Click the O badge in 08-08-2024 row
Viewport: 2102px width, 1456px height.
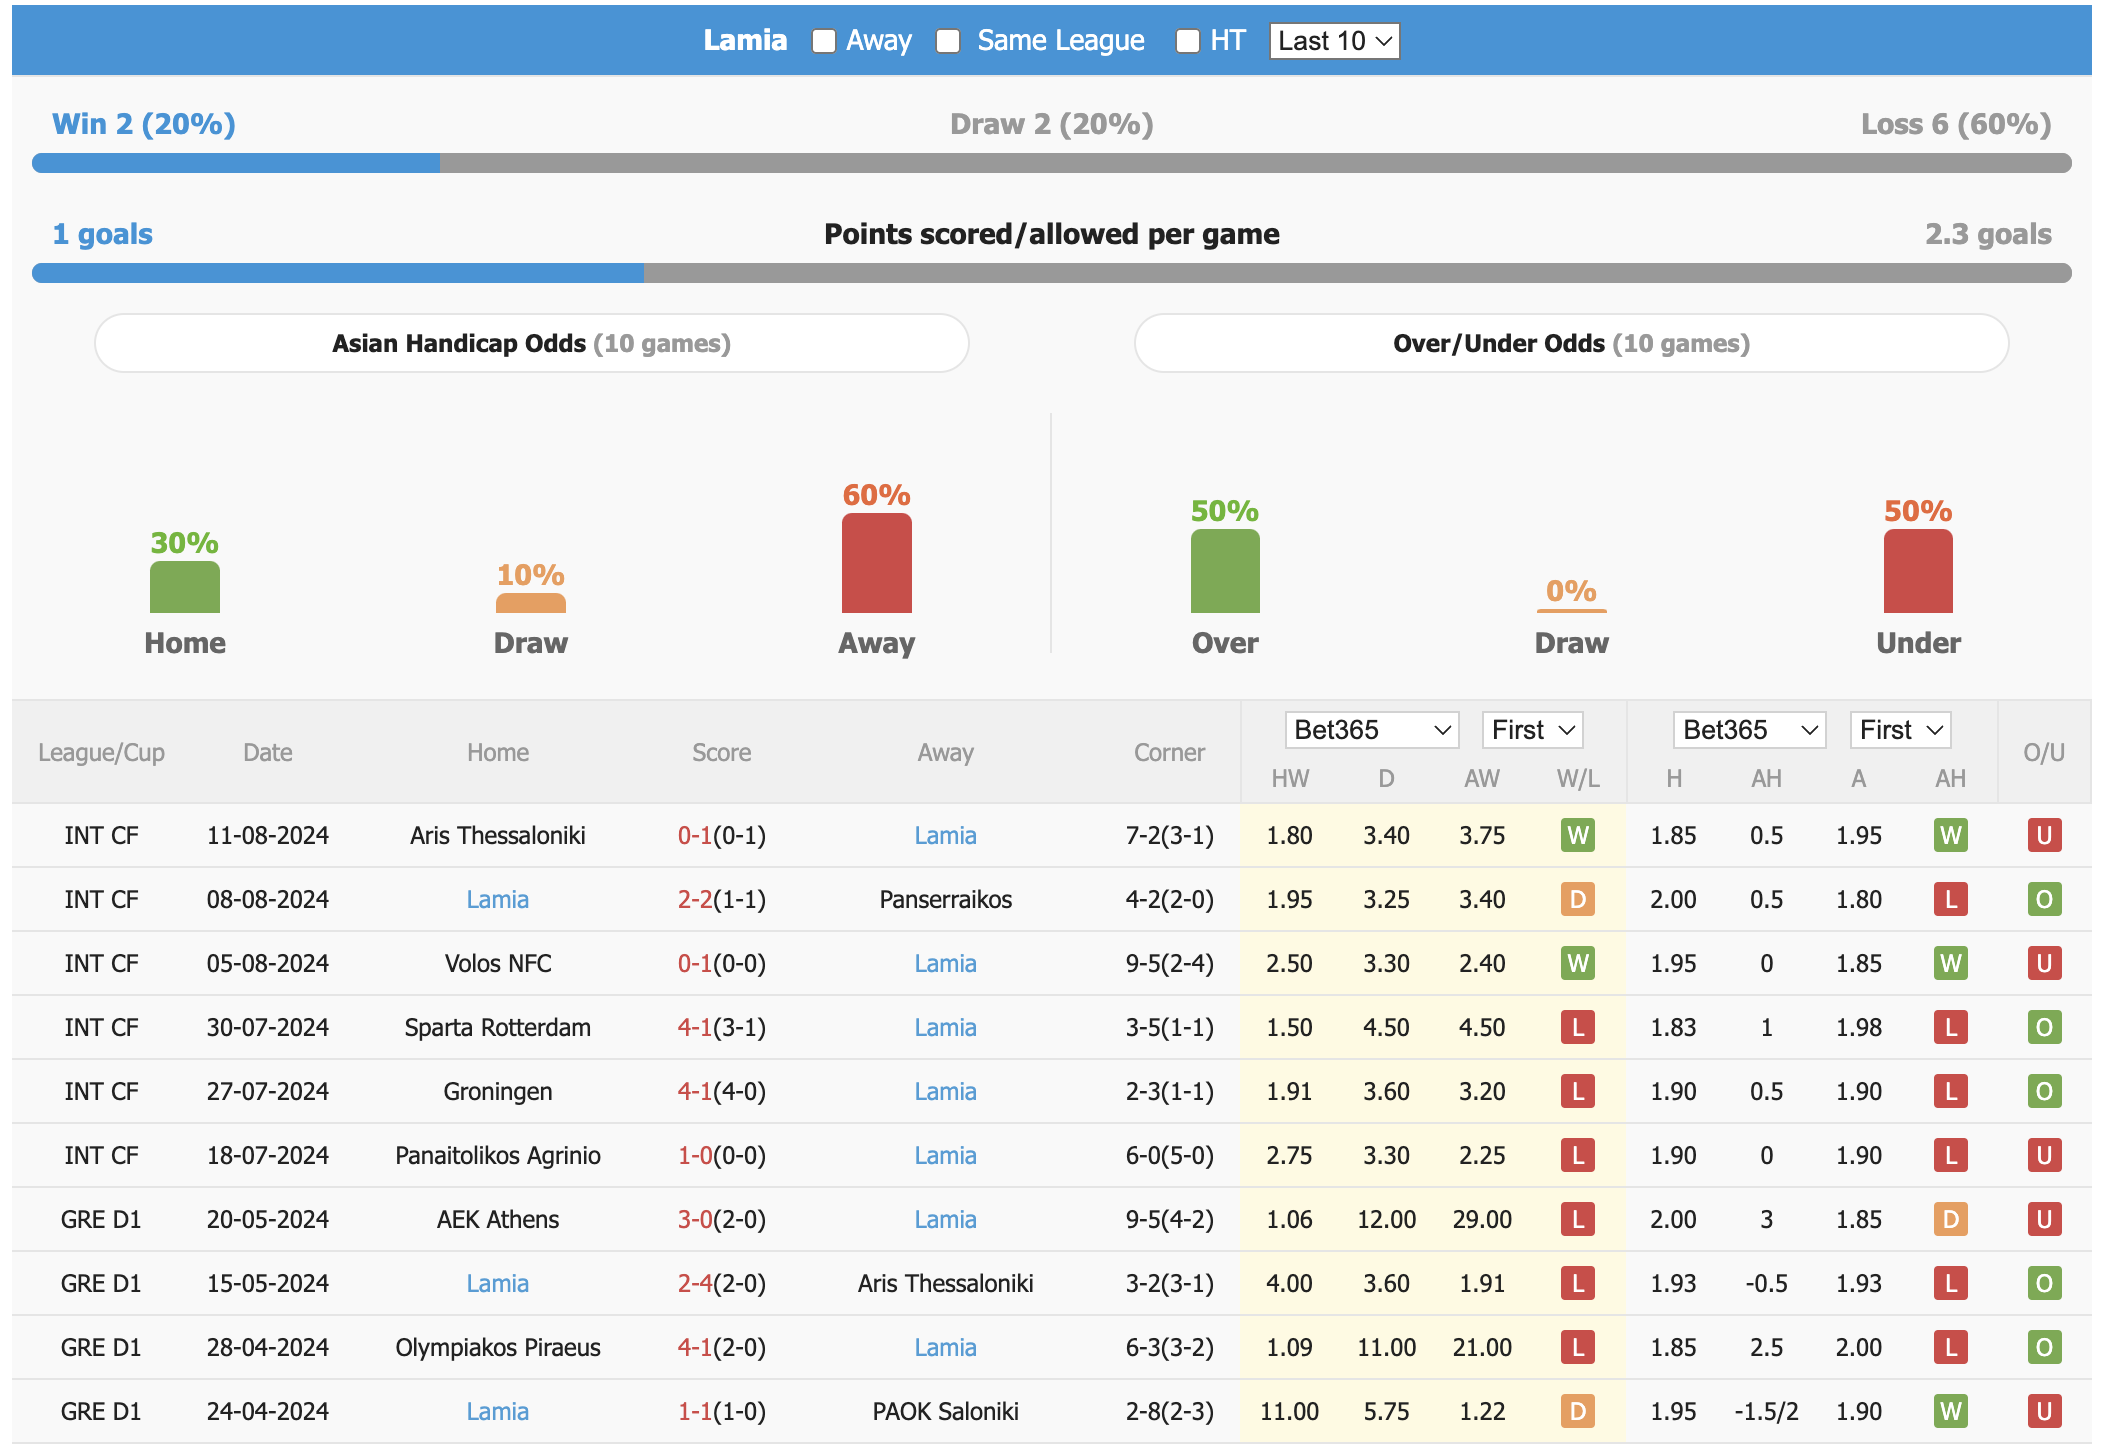(2044, 899)
